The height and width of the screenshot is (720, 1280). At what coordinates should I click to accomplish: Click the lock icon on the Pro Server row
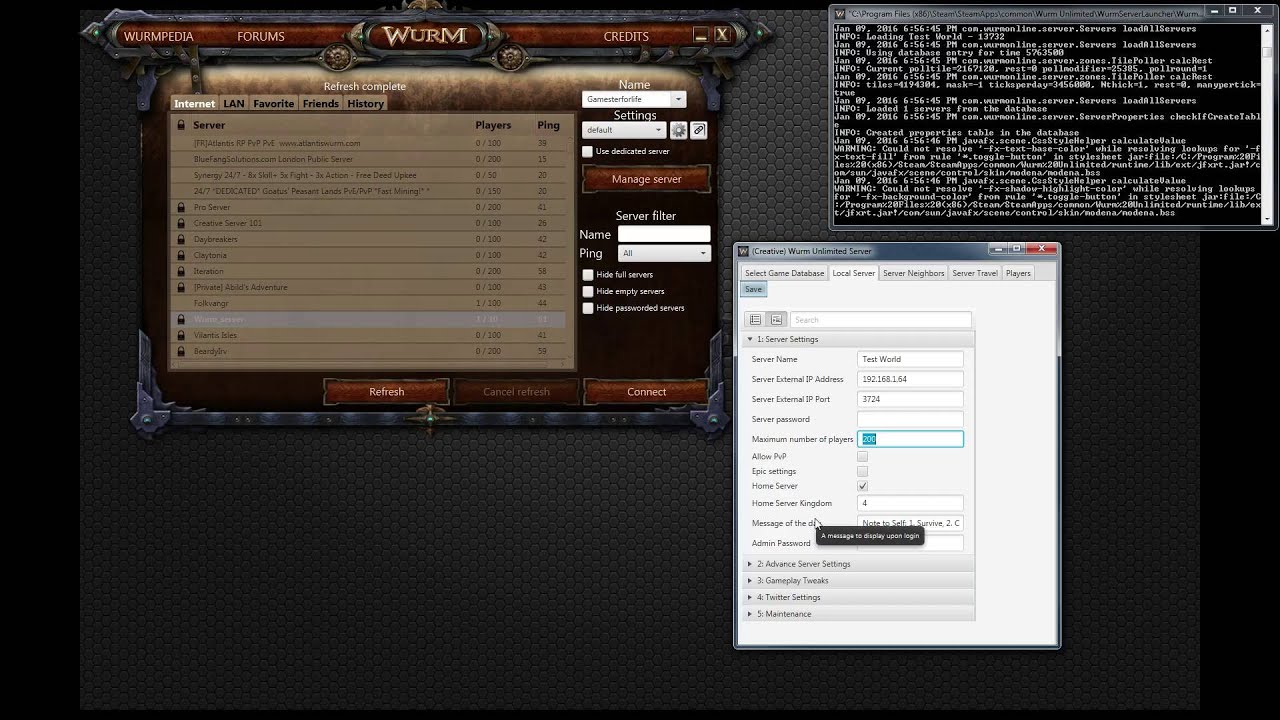181,207
